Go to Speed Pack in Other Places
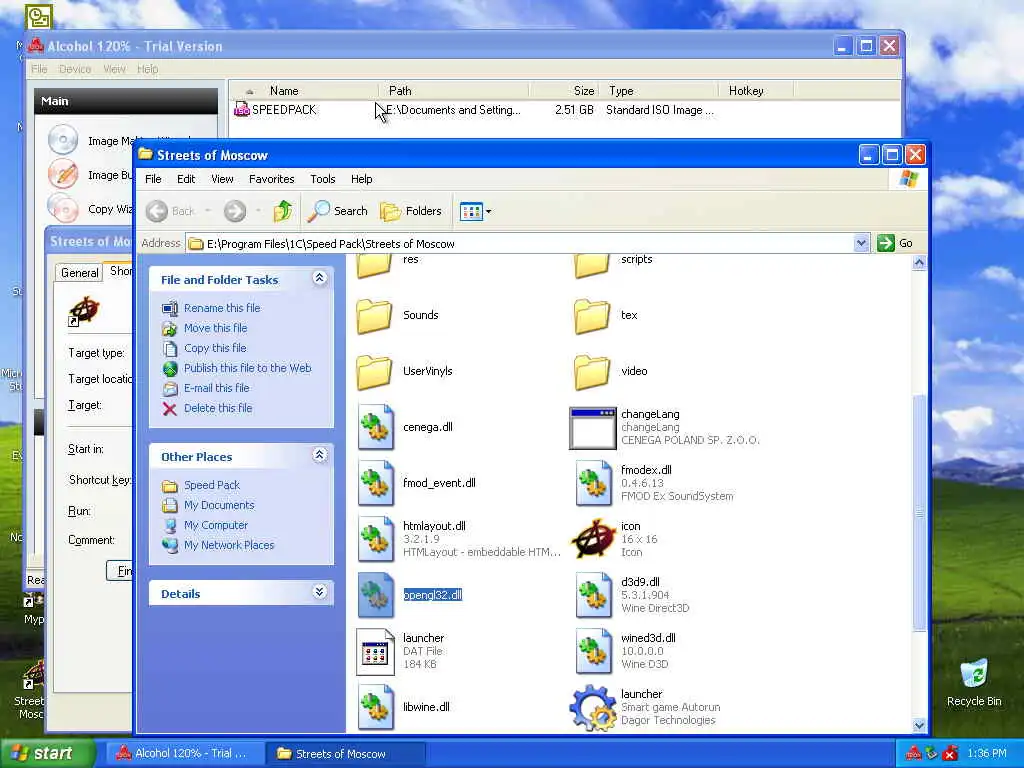Image resolution: width=1024 pixels, height=768 pixels. pyautogui.click(x=212, y=485)
